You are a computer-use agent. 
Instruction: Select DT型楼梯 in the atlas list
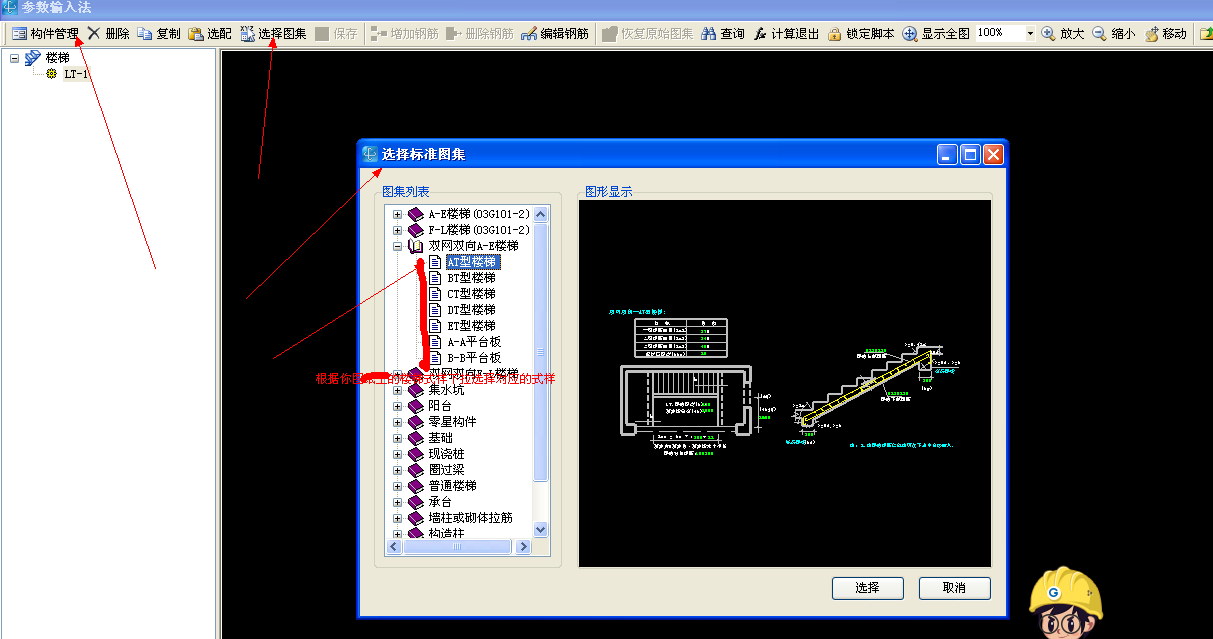(x=471, y=310)
